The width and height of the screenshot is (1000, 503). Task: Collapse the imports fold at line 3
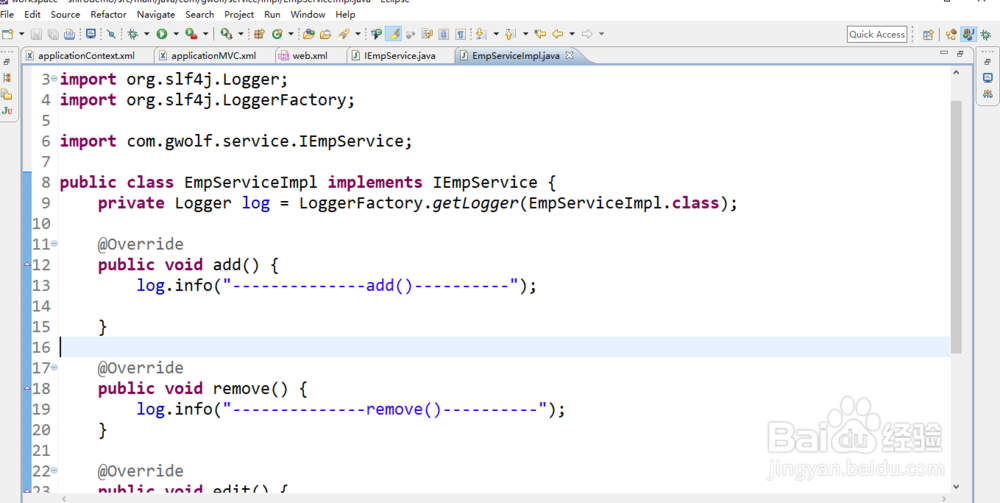tap(54, 80)
